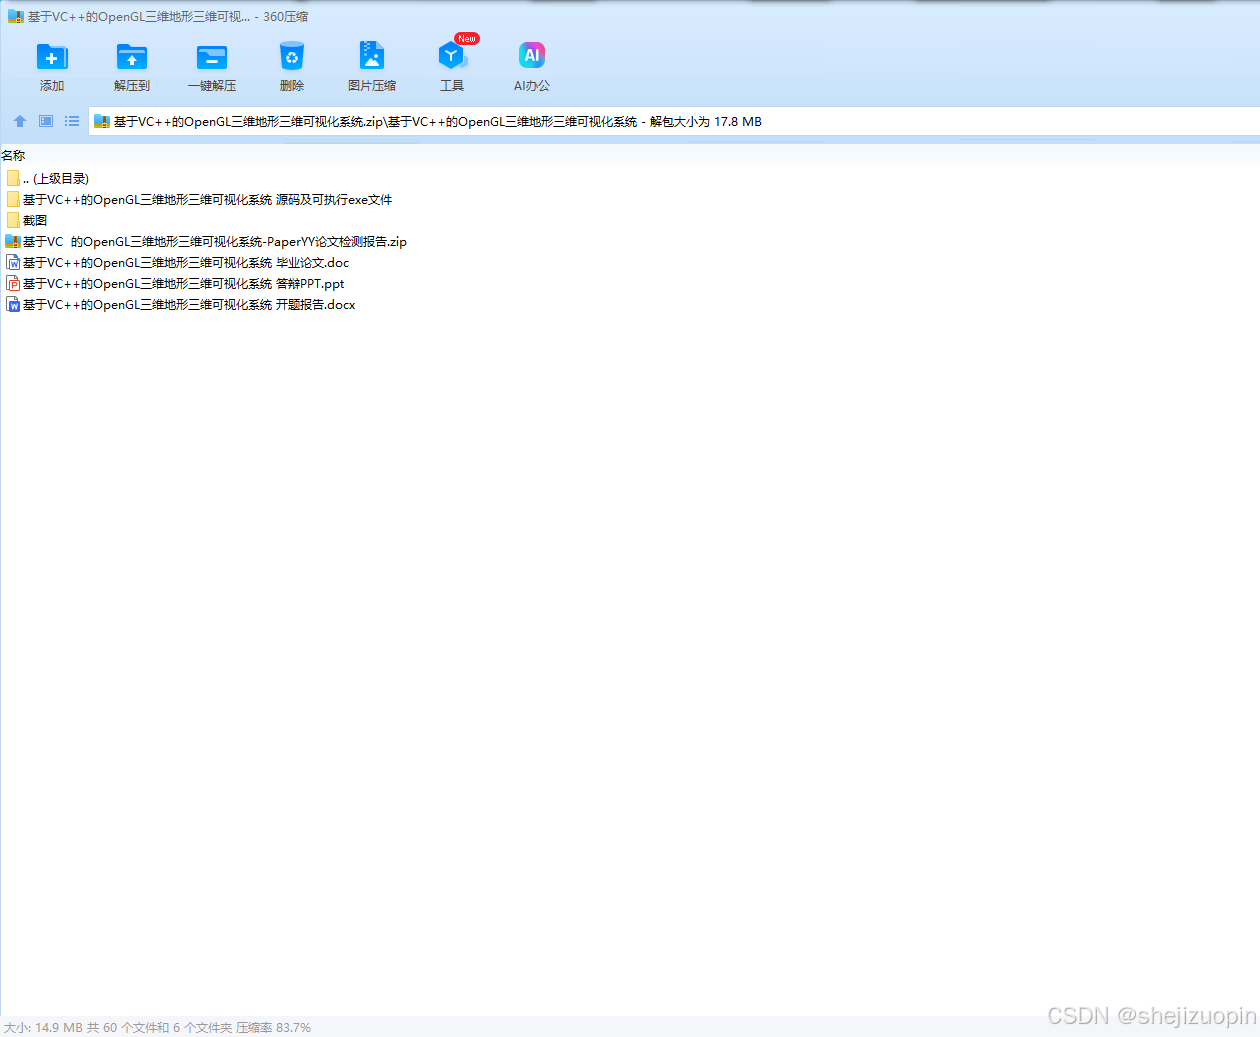Click the 名称 column header to sort files
The width and height of the screenshot is (1260, 1037).
click(13, 155)
